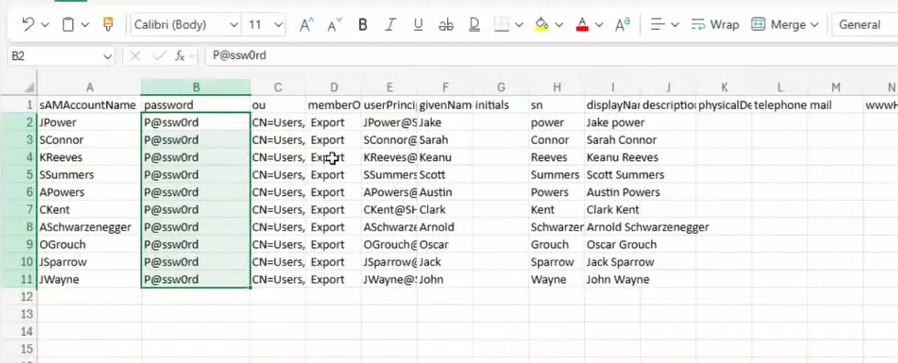The height and width of the screenshot is (363, 898).
Task: Click the horizontal alignment icon
Action: pos(658,25)
